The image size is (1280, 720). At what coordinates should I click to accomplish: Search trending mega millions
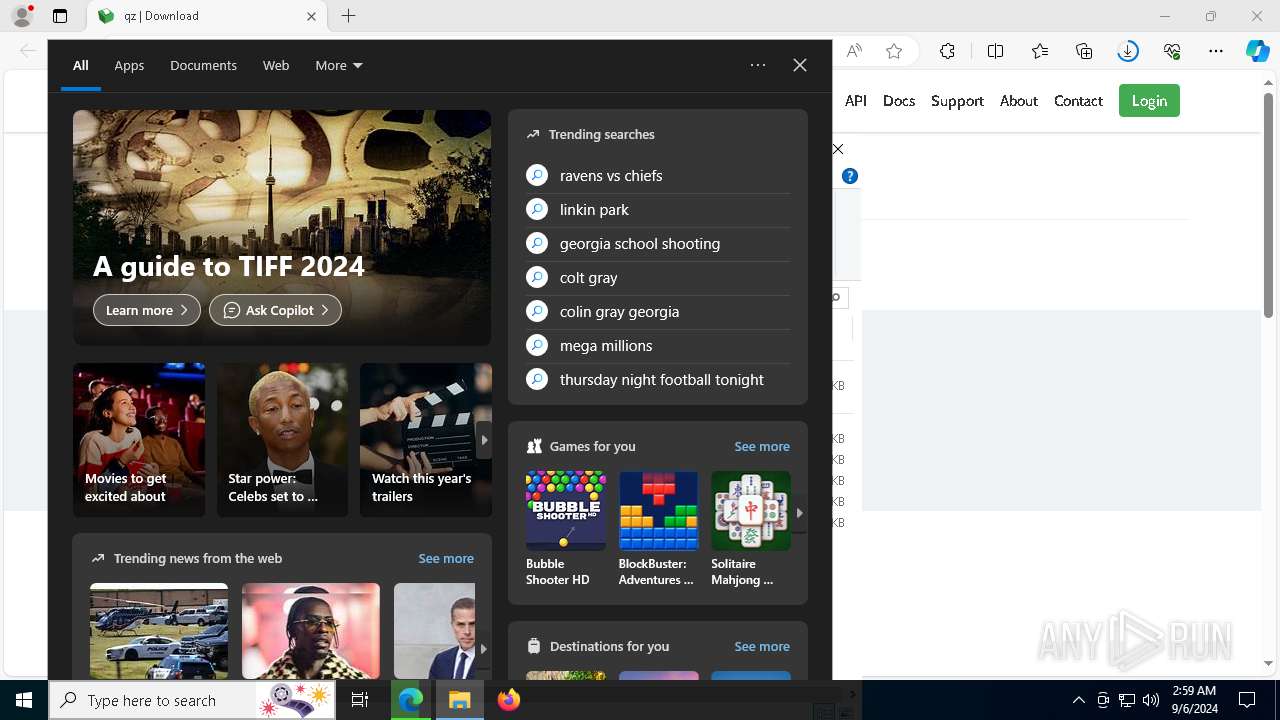(x=658, y=345)
